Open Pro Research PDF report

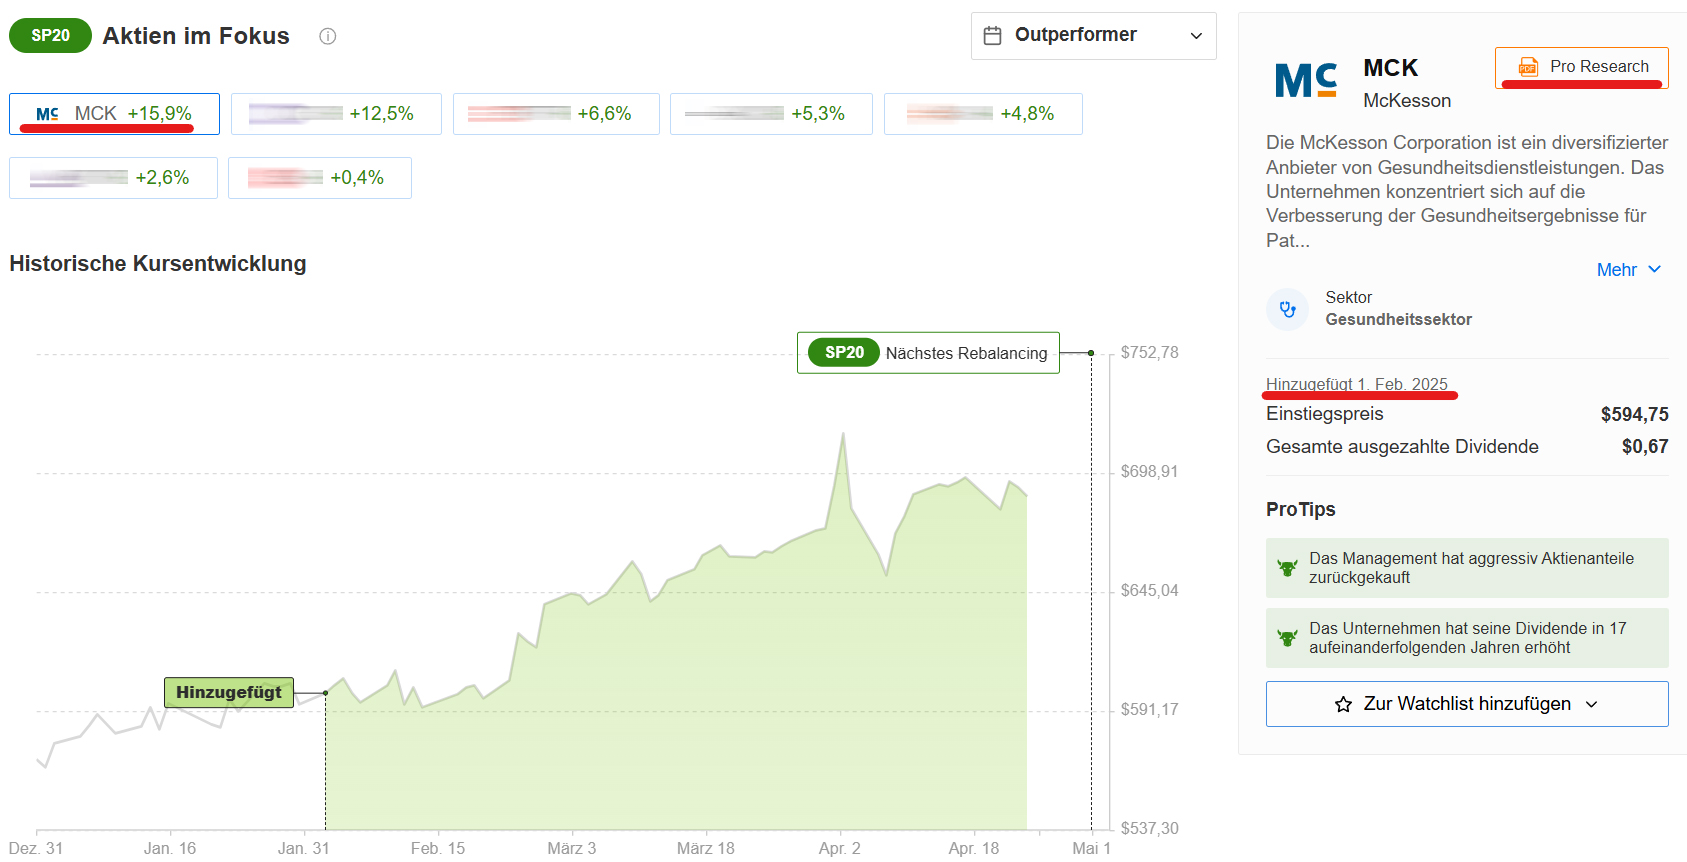click(1582, 67)
